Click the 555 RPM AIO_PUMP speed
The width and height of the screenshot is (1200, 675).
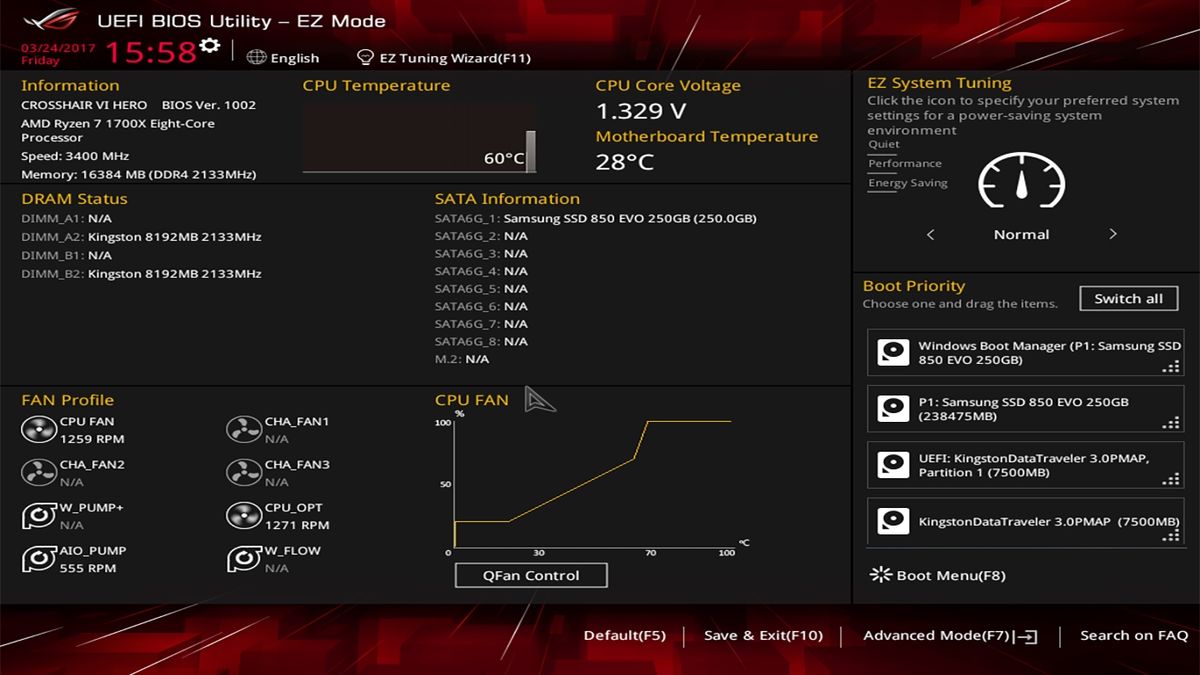88,568
